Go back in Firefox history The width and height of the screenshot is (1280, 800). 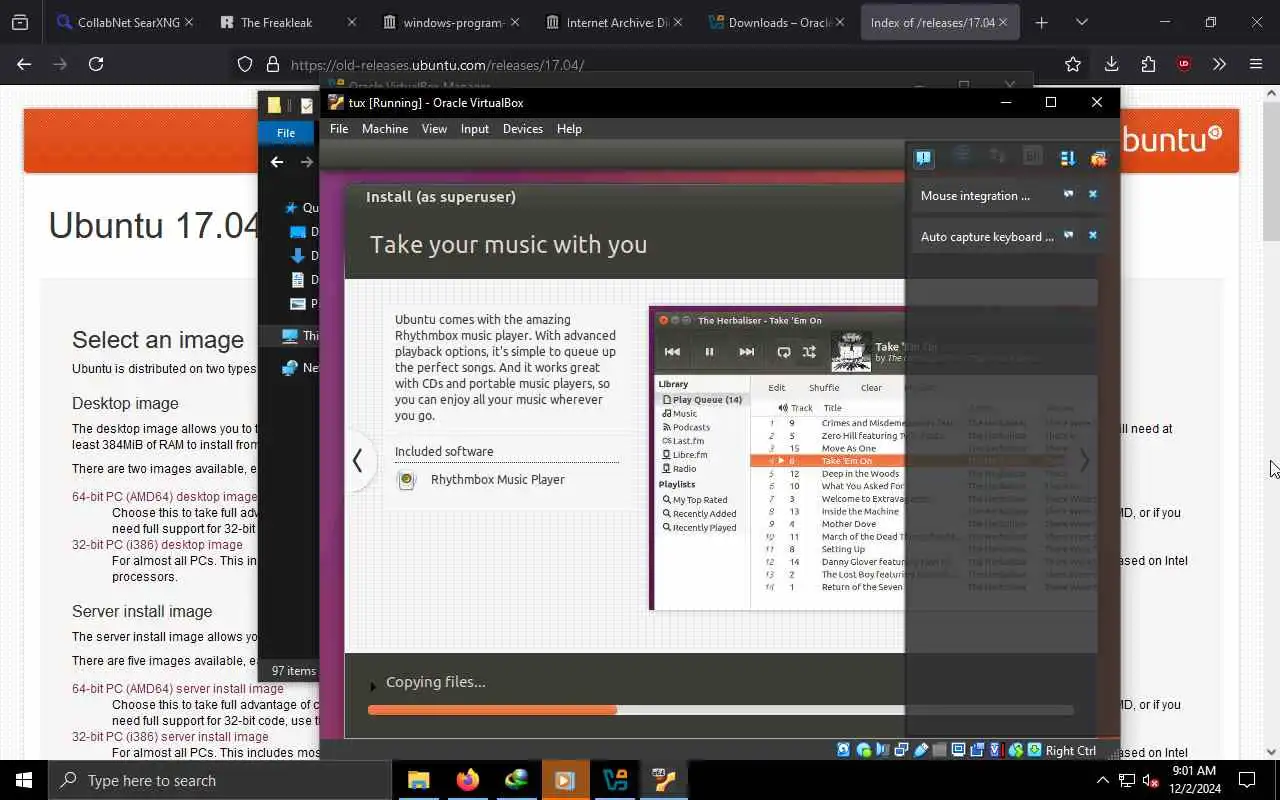tap(24, 64)
